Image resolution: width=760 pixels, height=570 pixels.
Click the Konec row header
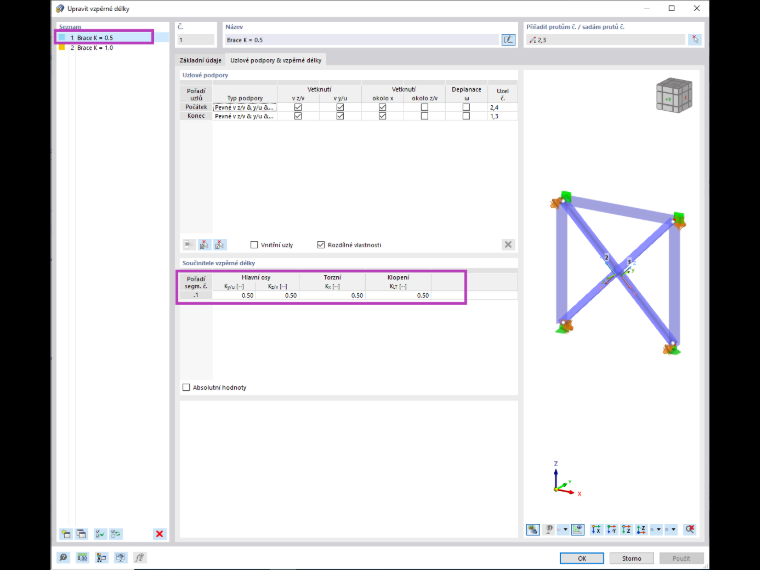pyautogui.click(x=196, y=116)
